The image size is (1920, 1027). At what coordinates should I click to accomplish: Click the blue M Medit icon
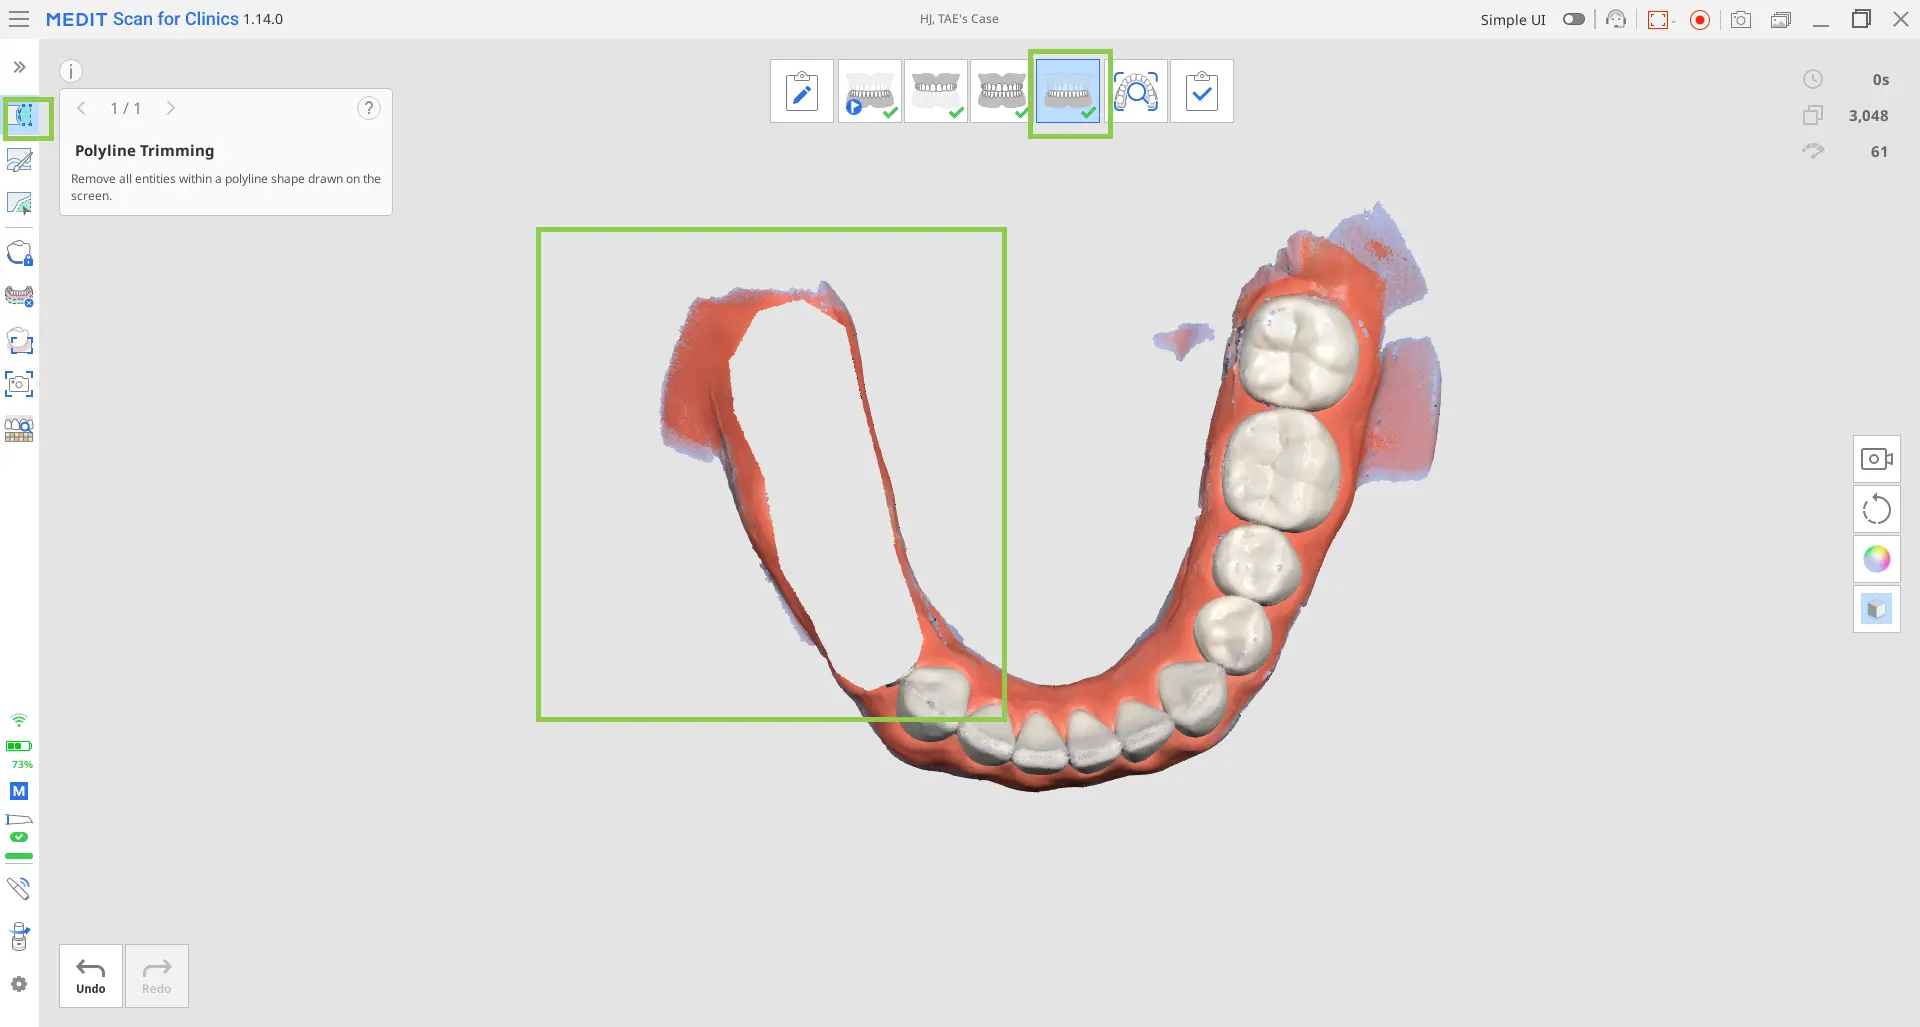point(19,791)
